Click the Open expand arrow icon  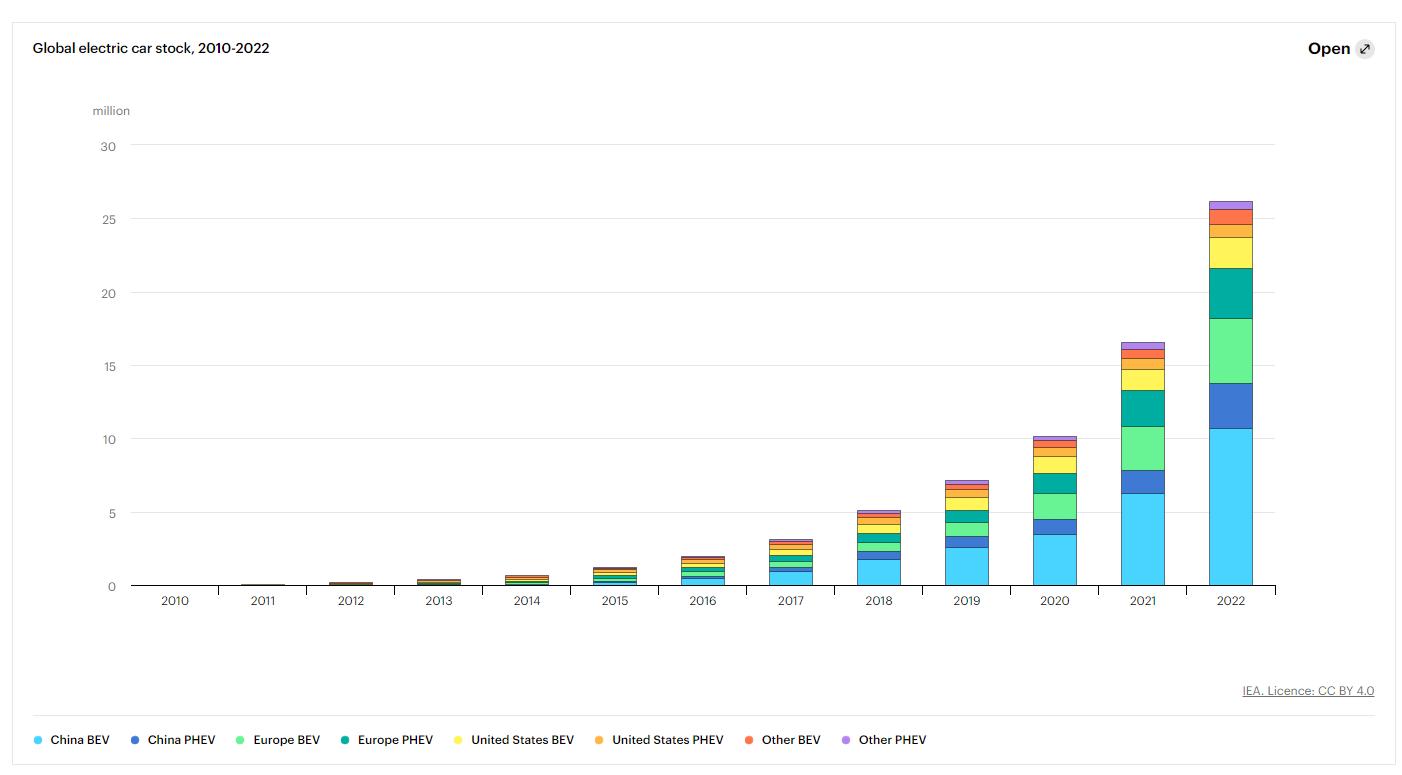click(1365, 49)
